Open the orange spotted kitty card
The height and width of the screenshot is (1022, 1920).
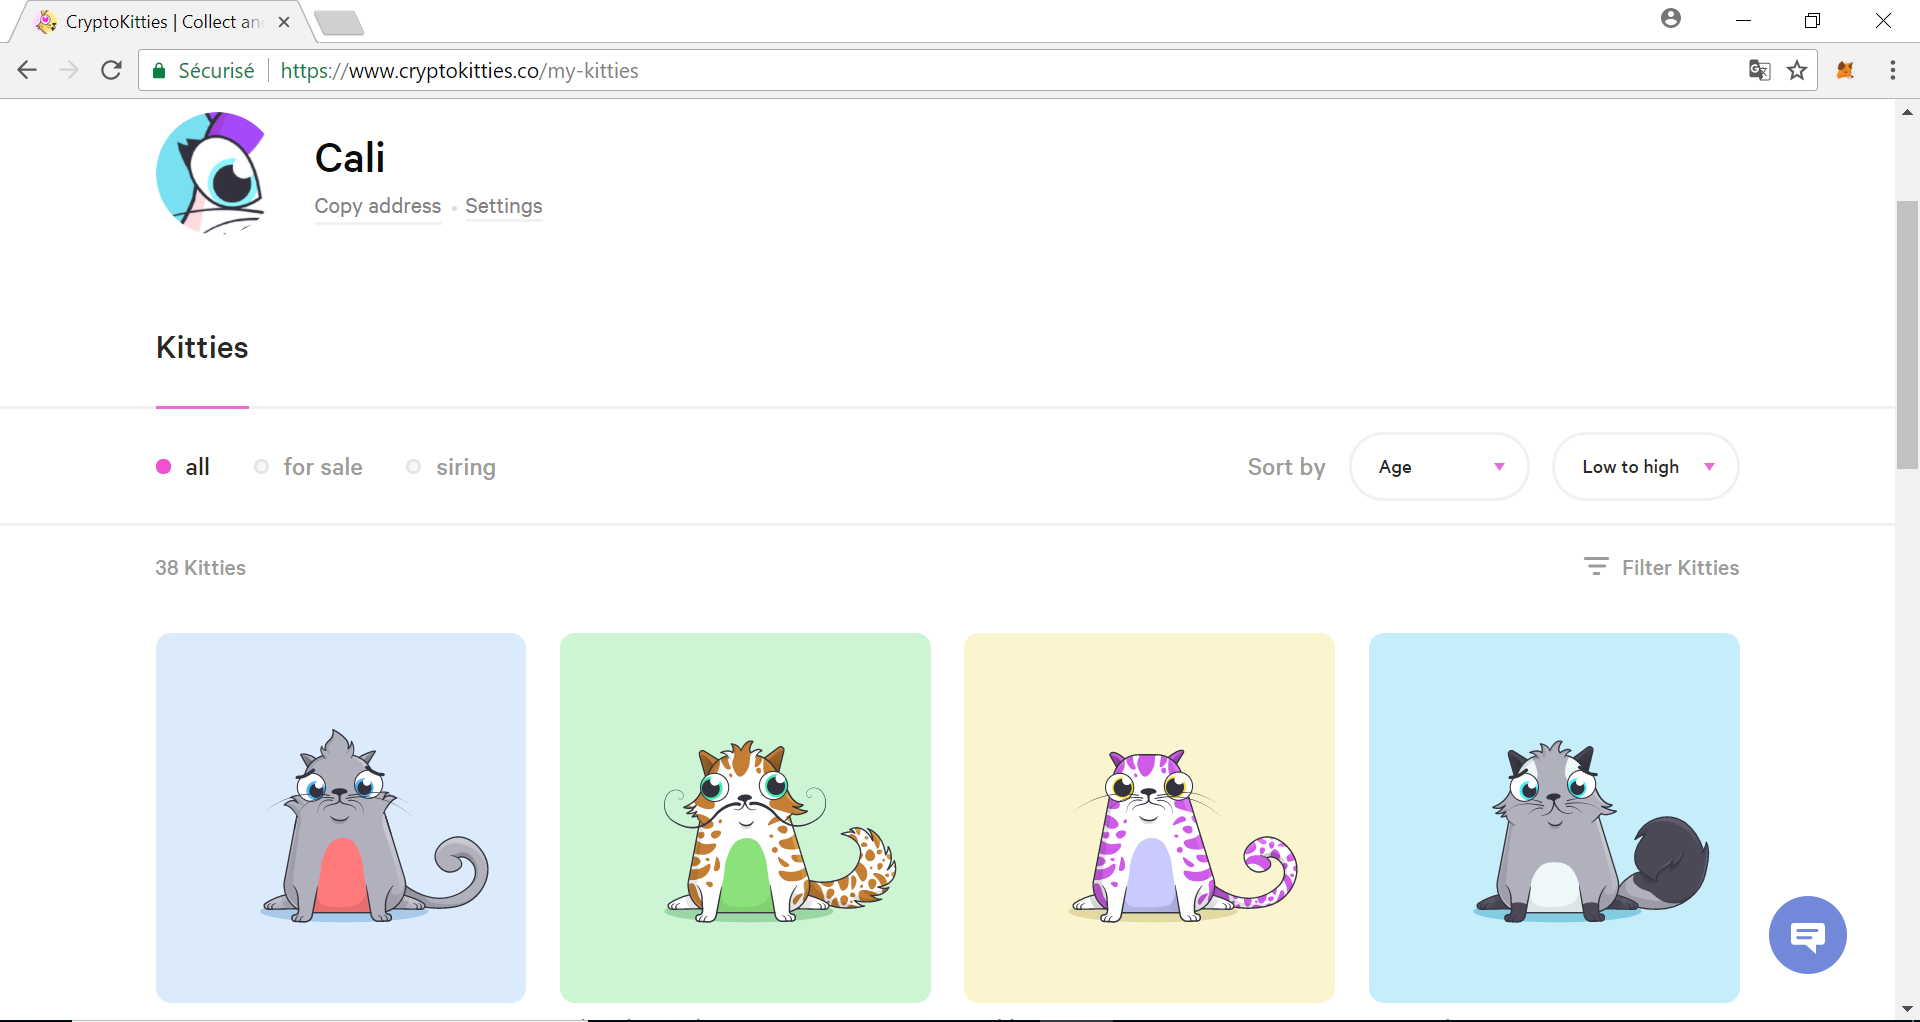pyautogui.click(x=745, y=818)
